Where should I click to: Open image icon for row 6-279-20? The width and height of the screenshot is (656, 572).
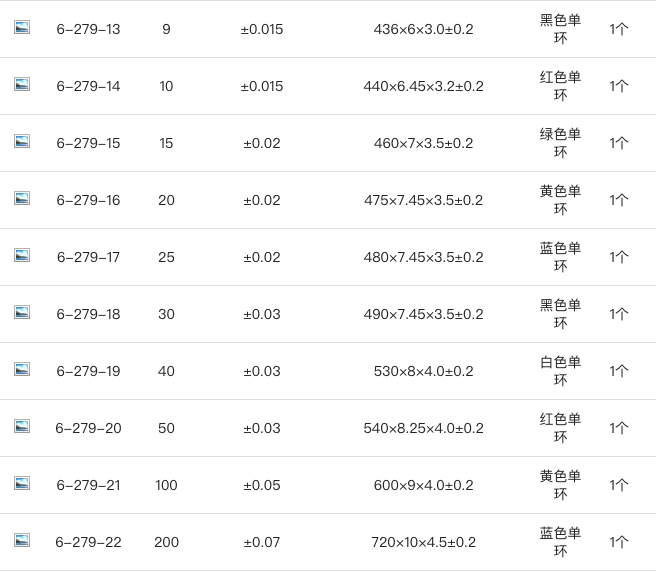[22, 426]
